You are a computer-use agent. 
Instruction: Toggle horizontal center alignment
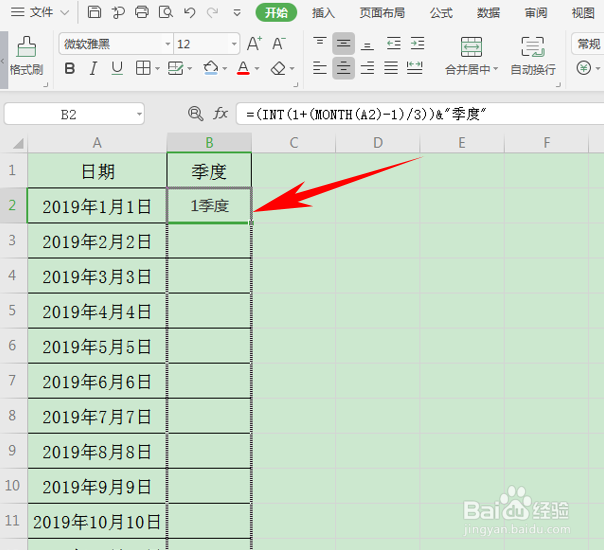click(x=343, y=68)
